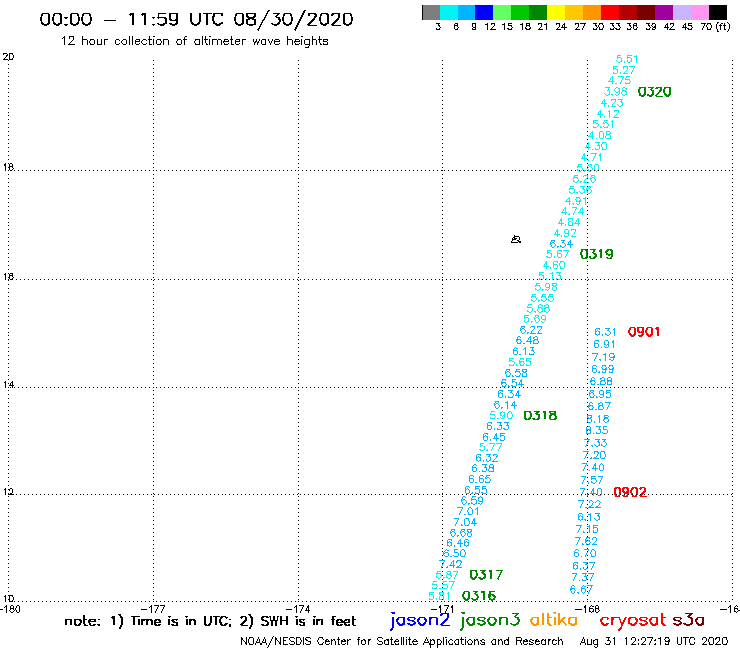The height and width of the screenshot is (650, 740).
Task: Select the 0319 time stamp
Action: pos(597,254)
